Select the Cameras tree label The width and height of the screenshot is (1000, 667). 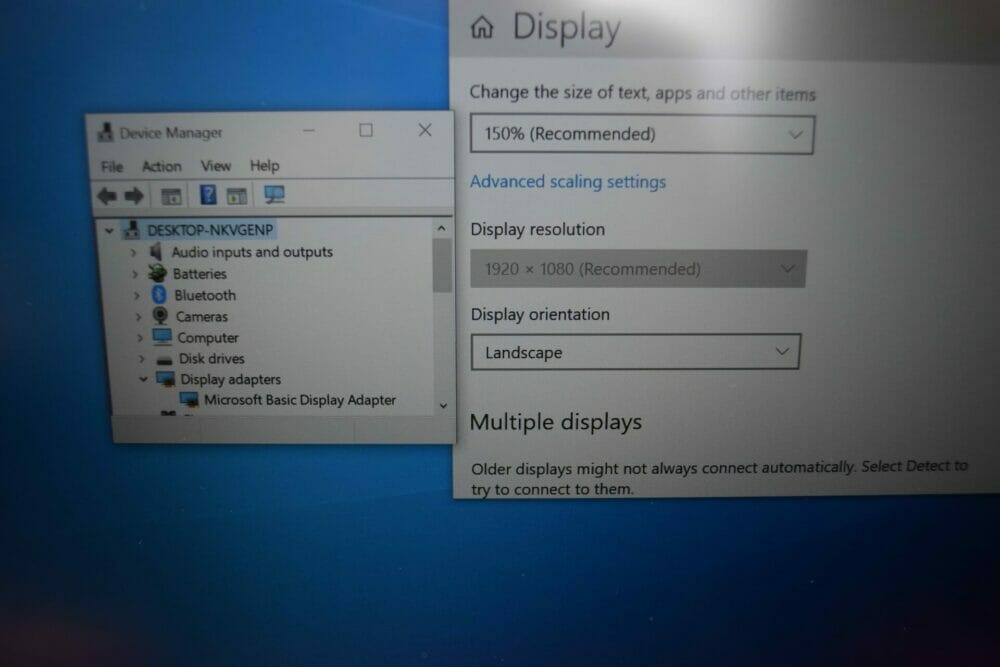202,316
